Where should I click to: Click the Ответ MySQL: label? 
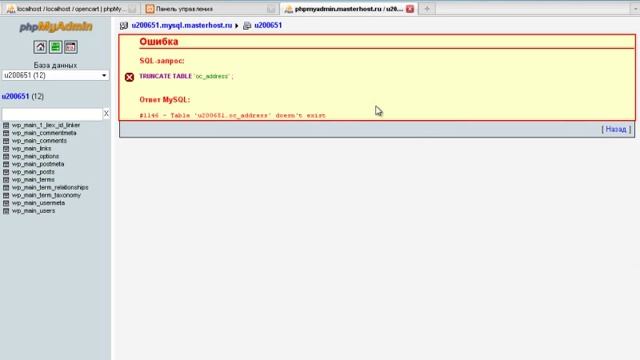pyautogui.click(x=164, y=100)
